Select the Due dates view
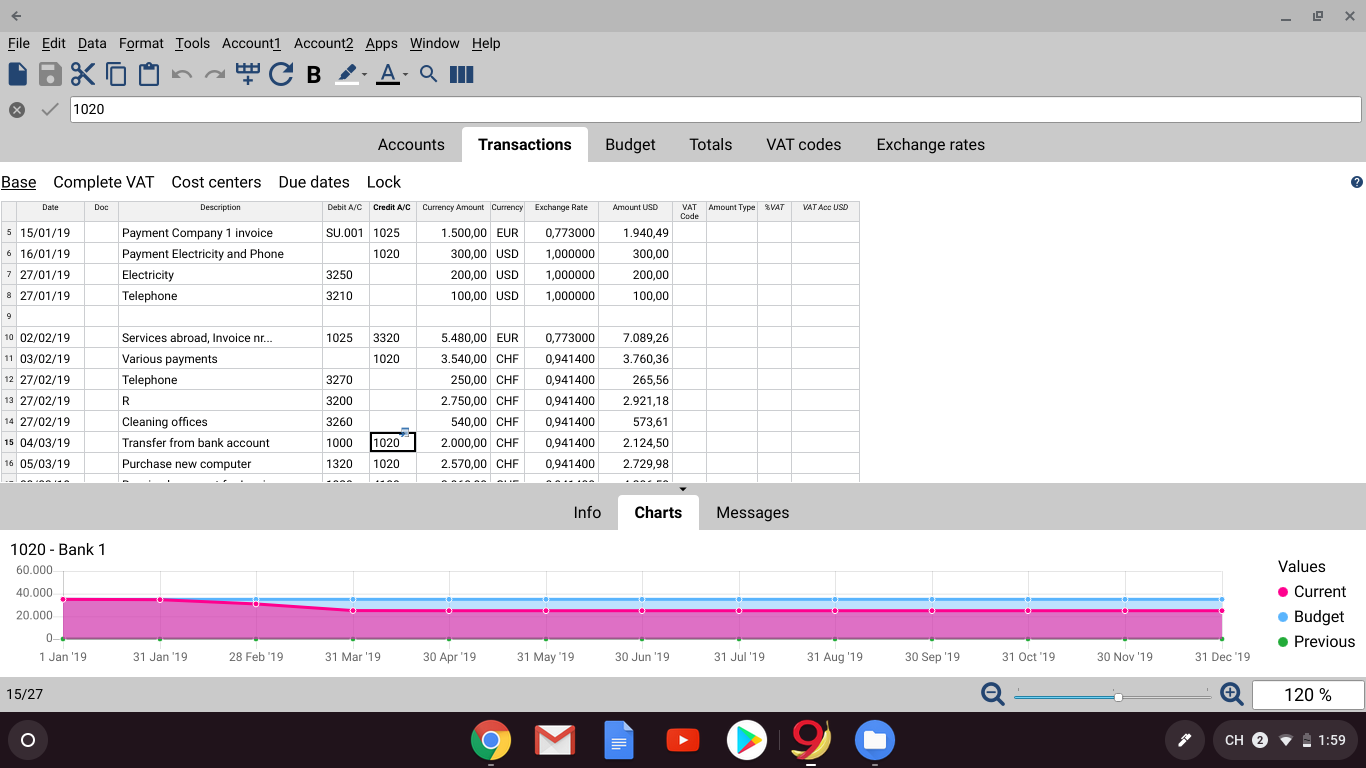This screenshot has height=768, width=1366. (x=314, y=182)
